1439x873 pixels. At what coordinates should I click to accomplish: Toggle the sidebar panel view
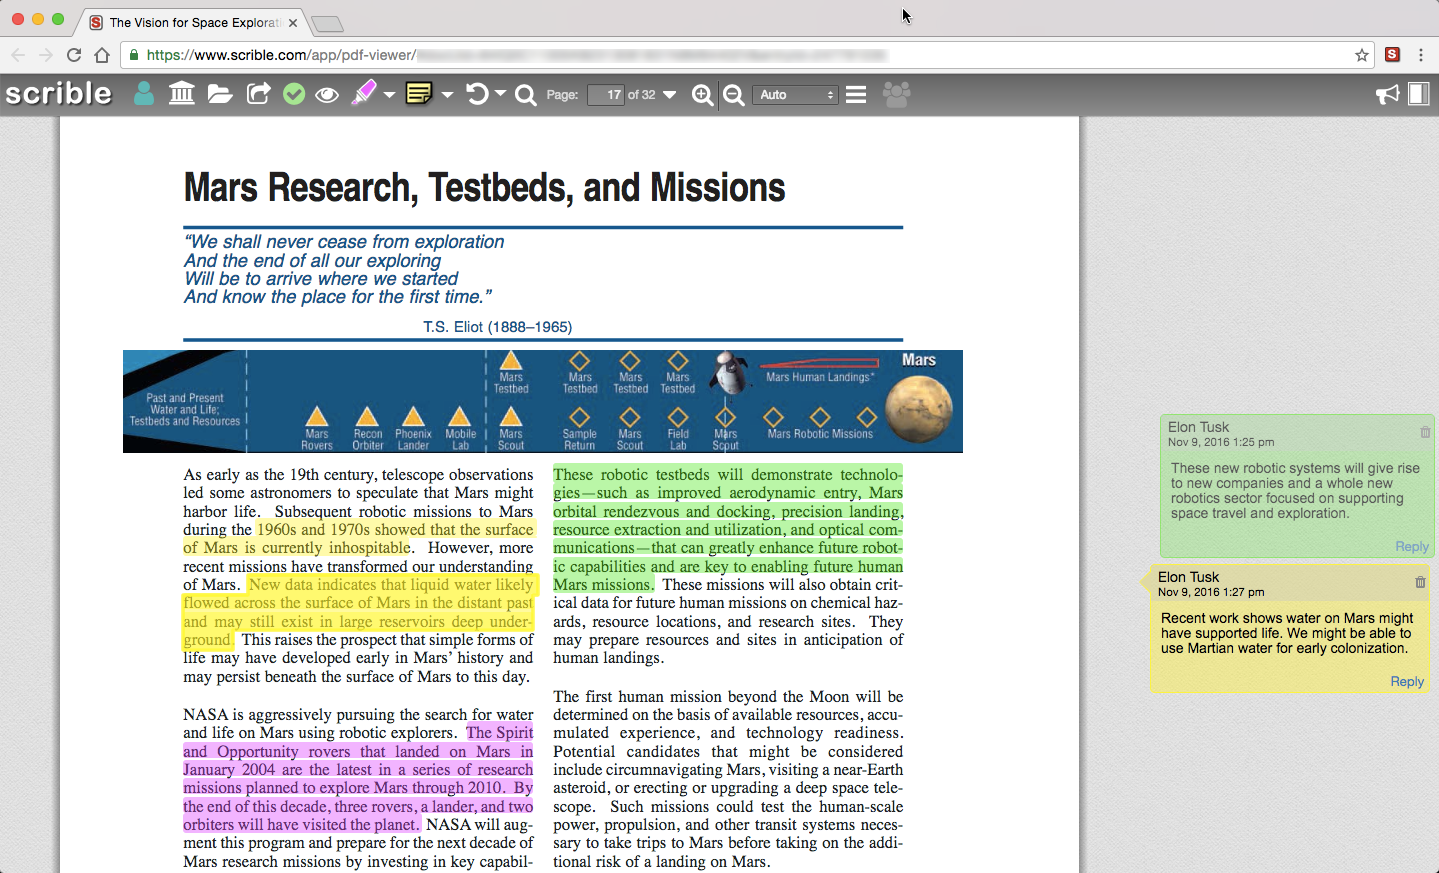[x=1419, y=94]
